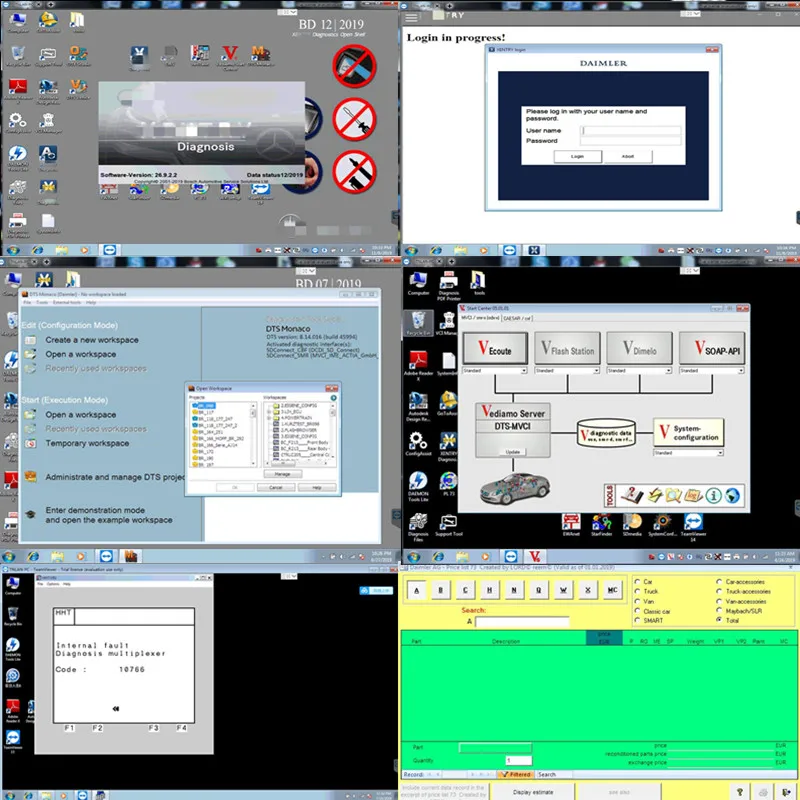
Task: Click Manage in the Open Workspace dialog
Action: 283,474
